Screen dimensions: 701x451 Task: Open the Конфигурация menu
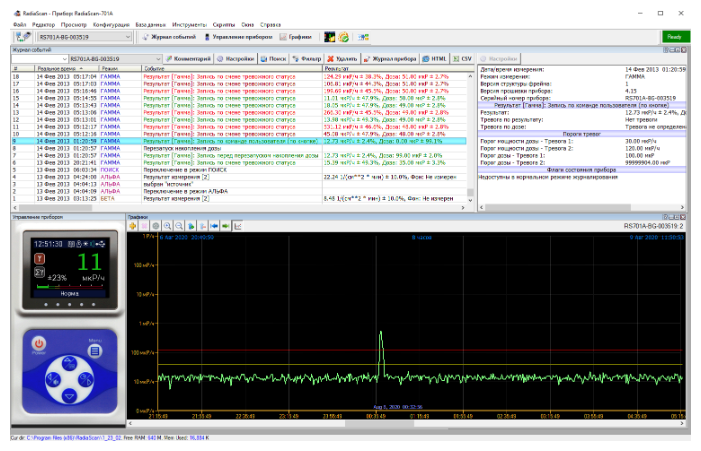[x=111, y=25]
